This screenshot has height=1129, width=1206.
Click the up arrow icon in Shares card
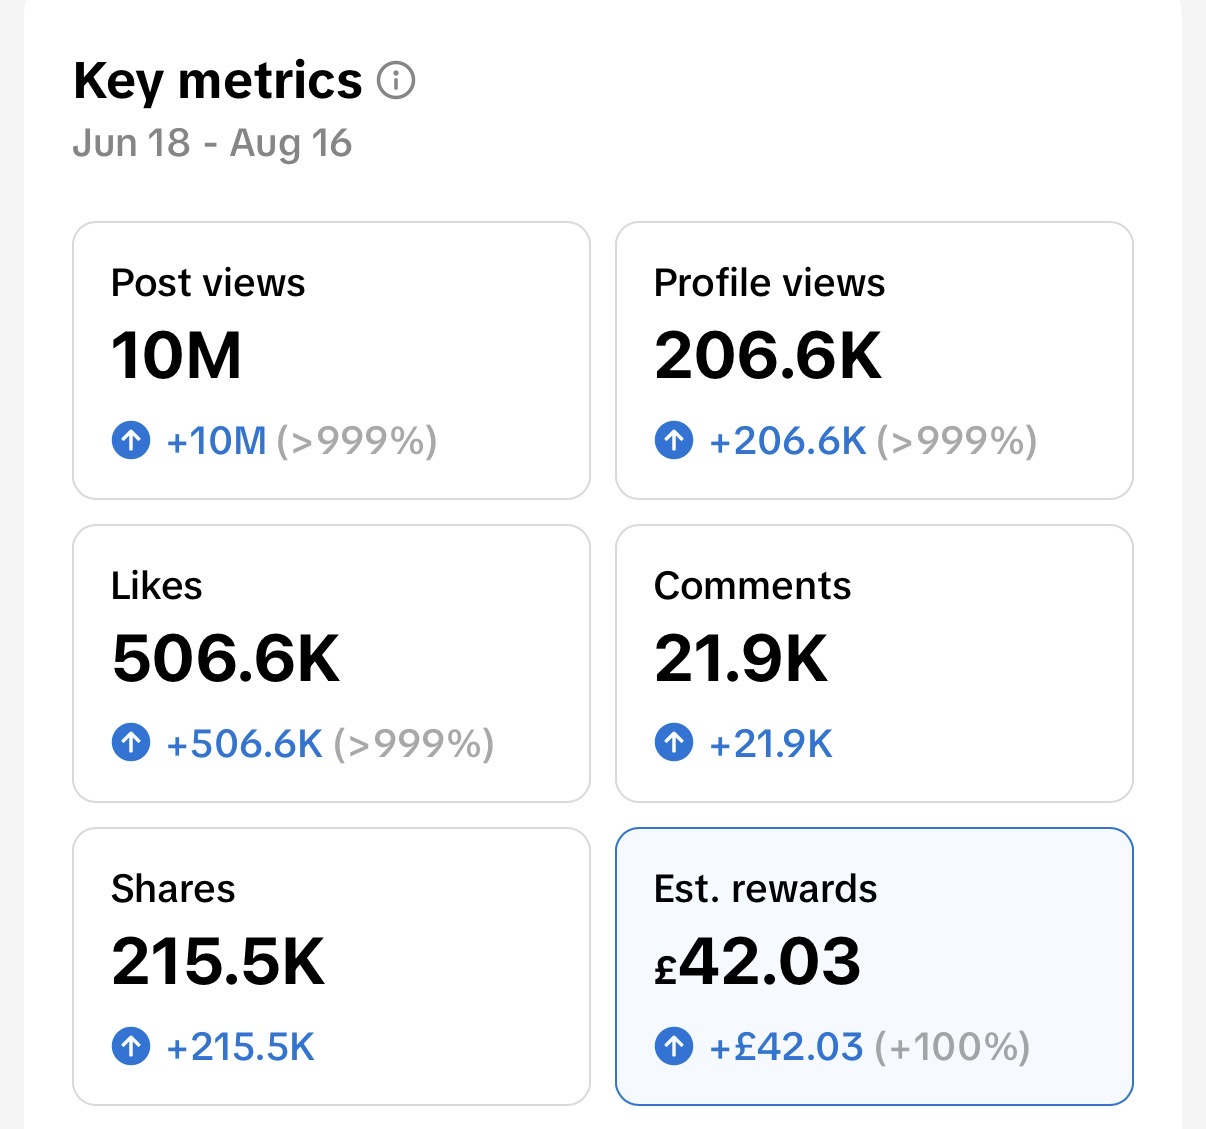click(x=131, y=1047)
